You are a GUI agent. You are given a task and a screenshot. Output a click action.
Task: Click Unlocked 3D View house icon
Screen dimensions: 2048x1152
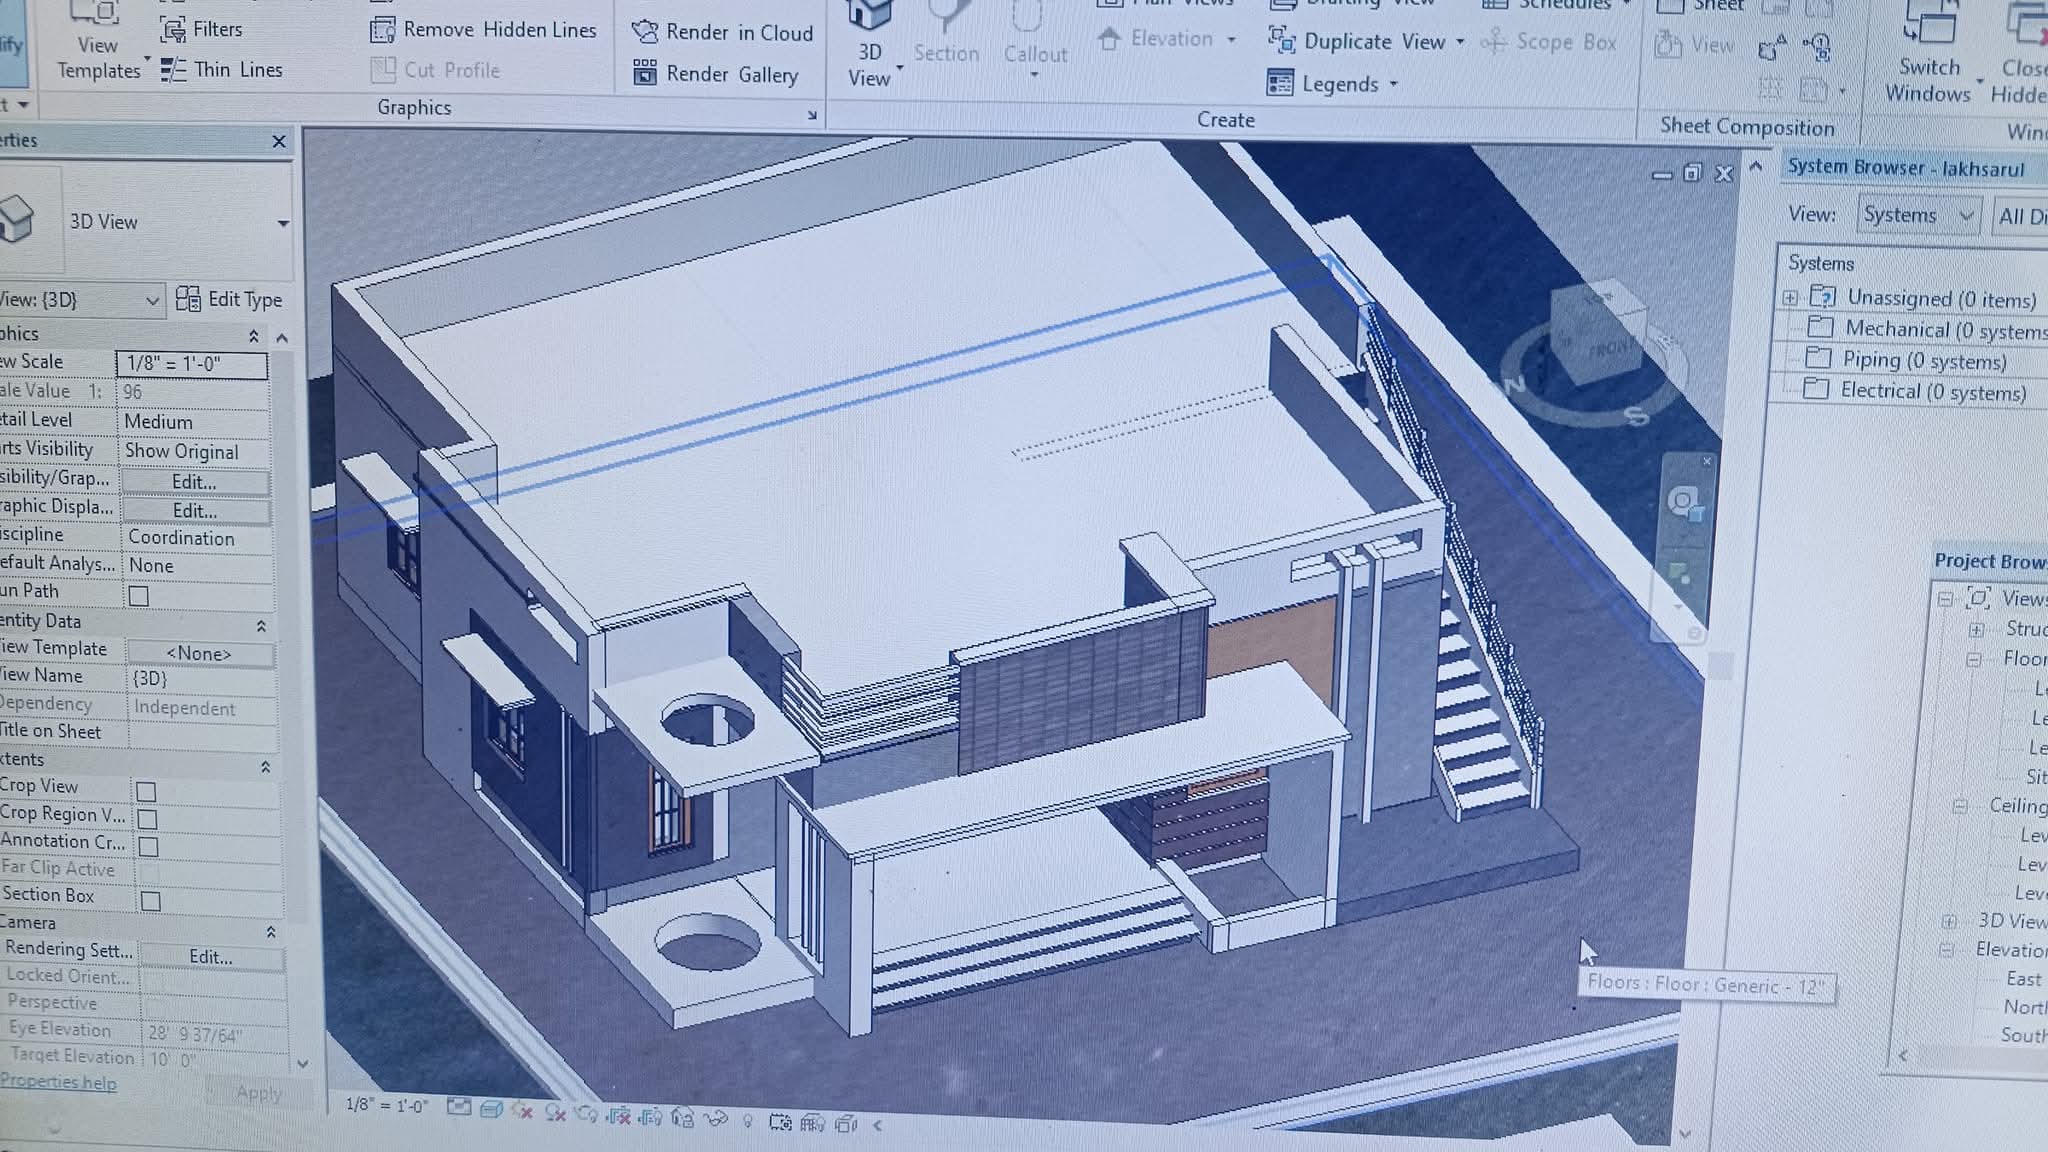[683, 1117]
